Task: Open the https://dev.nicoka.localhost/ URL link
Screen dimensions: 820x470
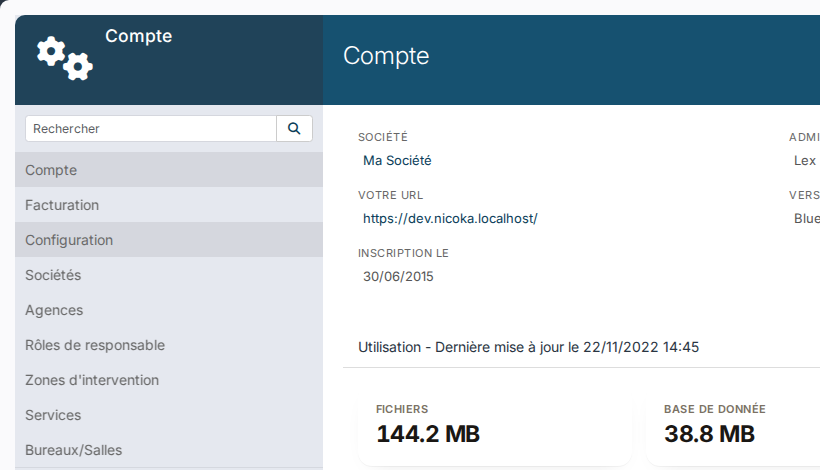Action: (450, 219)
